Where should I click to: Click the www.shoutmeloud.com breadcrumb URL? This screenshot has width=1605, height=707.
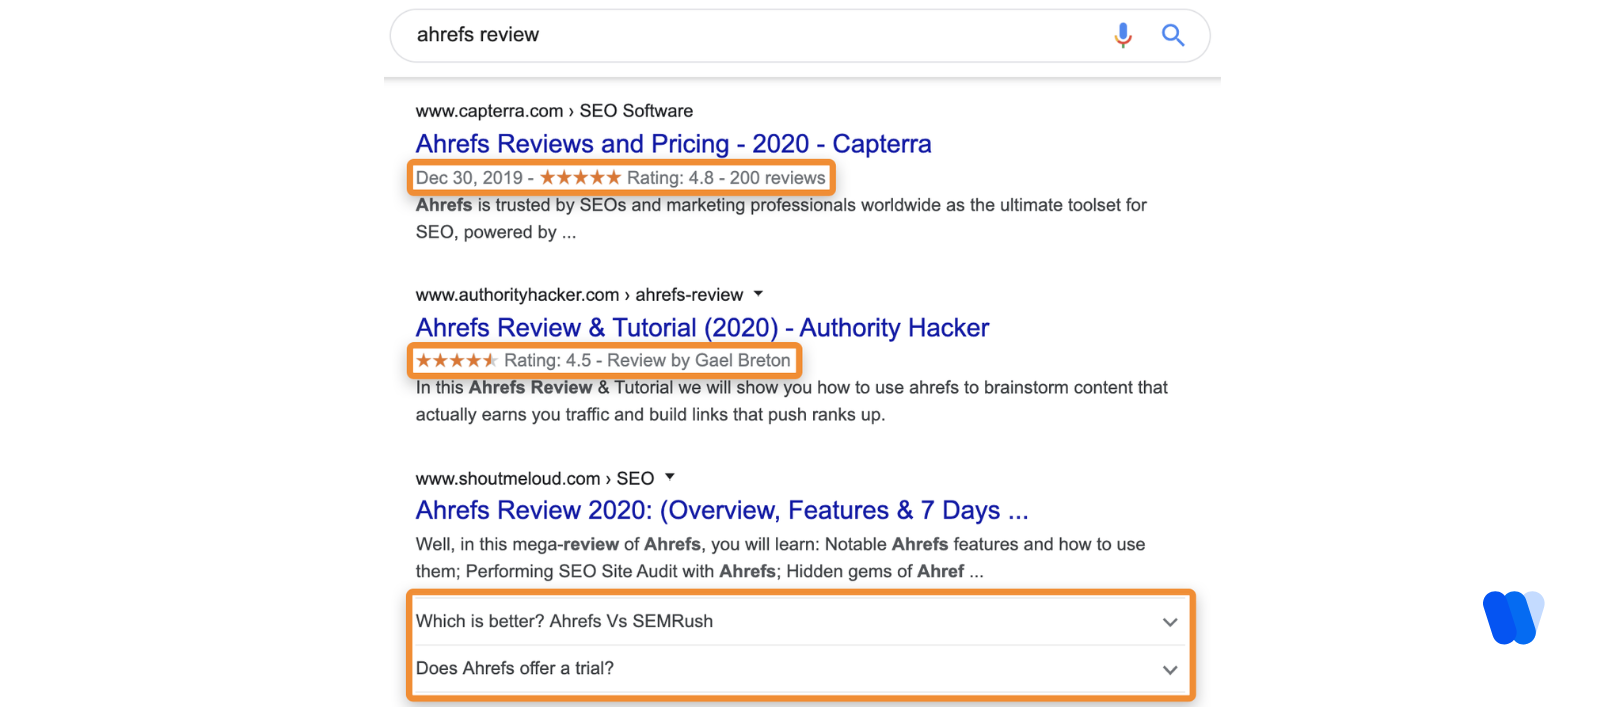point(508,479)
